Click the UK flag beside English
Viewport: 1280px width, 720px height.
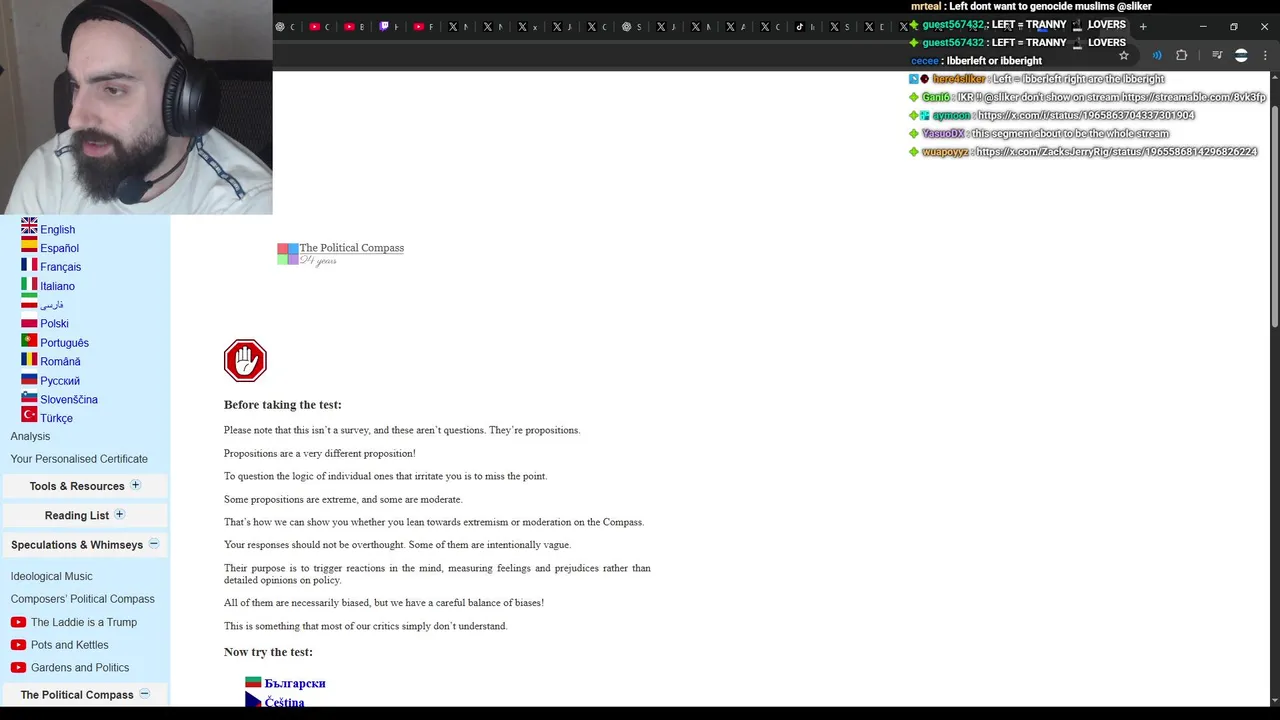[29, 226]
